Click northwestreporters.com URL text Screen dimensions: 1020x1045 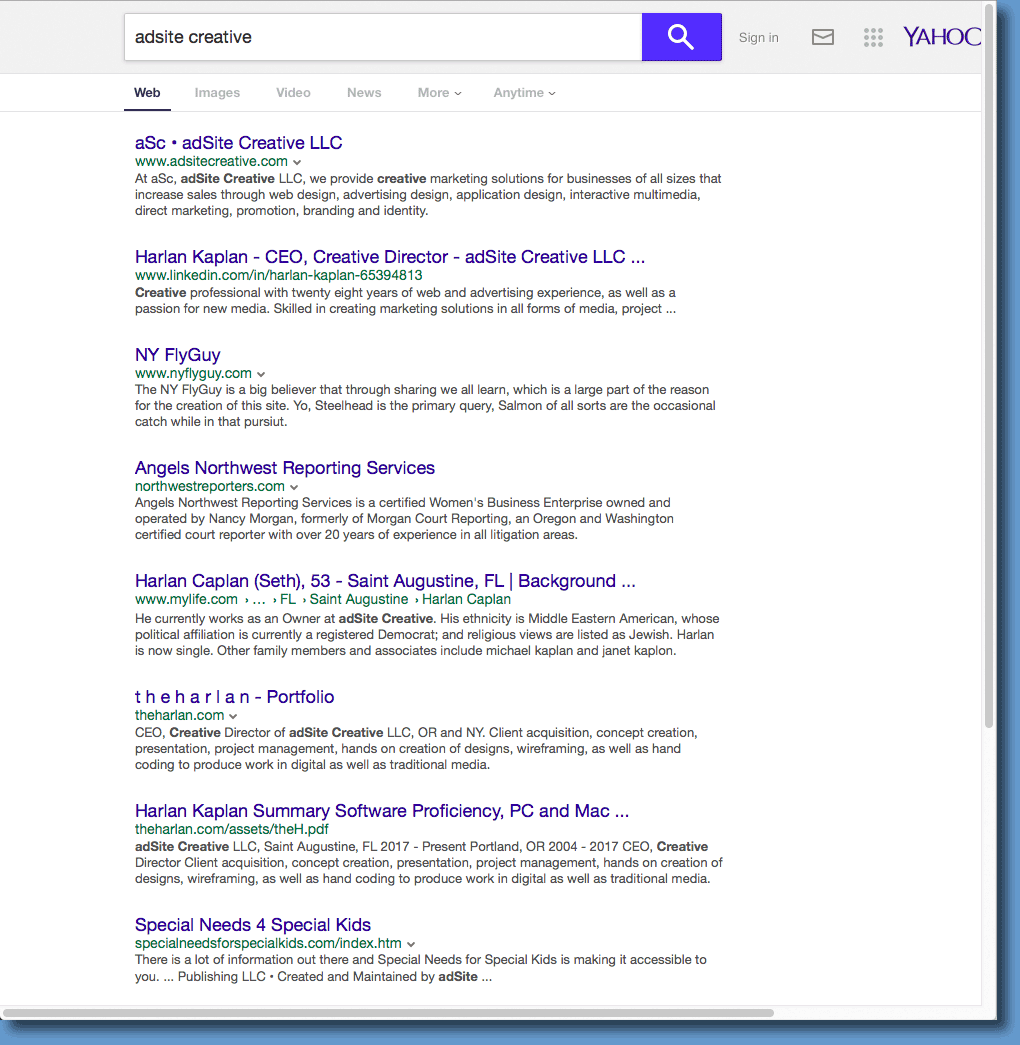pos(210,487)
